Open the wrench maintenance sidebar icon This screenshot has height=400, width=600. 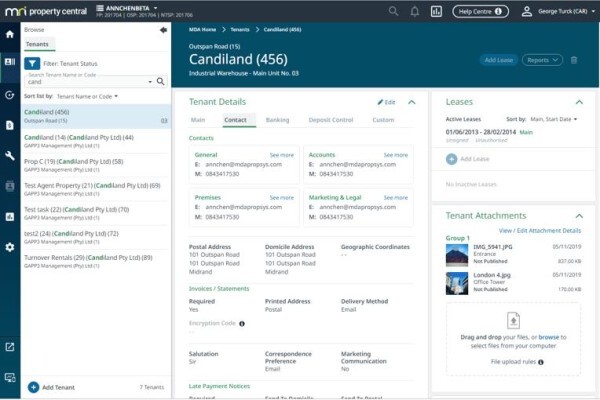pos(10,155)
